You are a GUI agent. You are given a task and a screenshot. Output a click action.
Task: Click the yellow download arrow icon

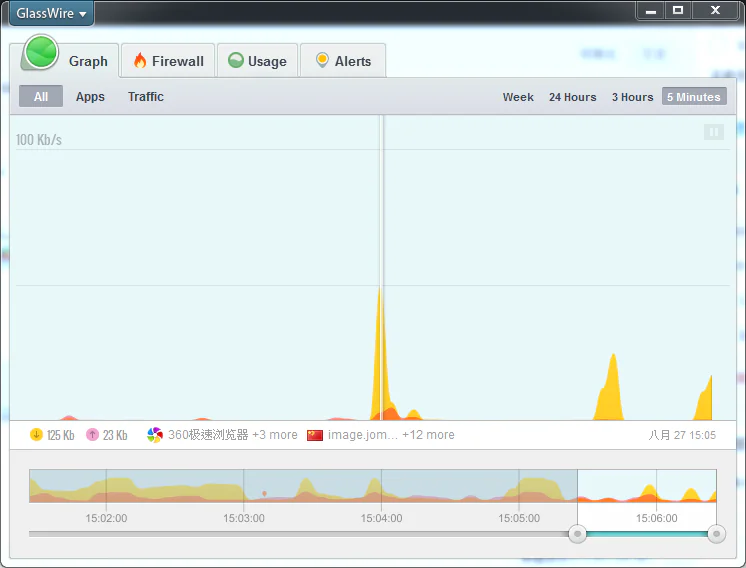(36, 435)
